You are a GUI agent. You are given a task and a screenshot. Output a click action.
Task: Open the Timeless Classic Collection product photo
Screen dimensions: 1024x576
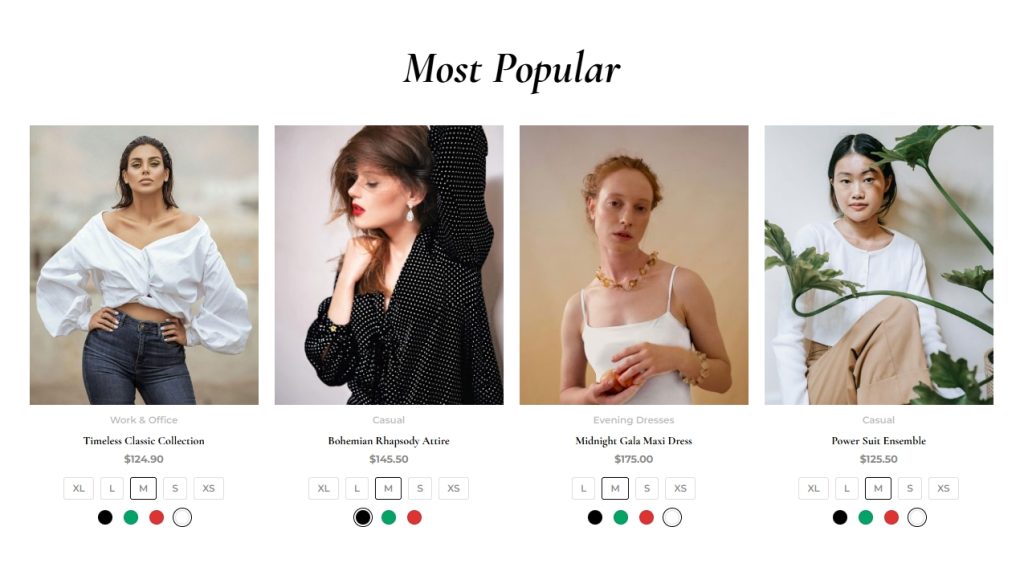[144, 264]
